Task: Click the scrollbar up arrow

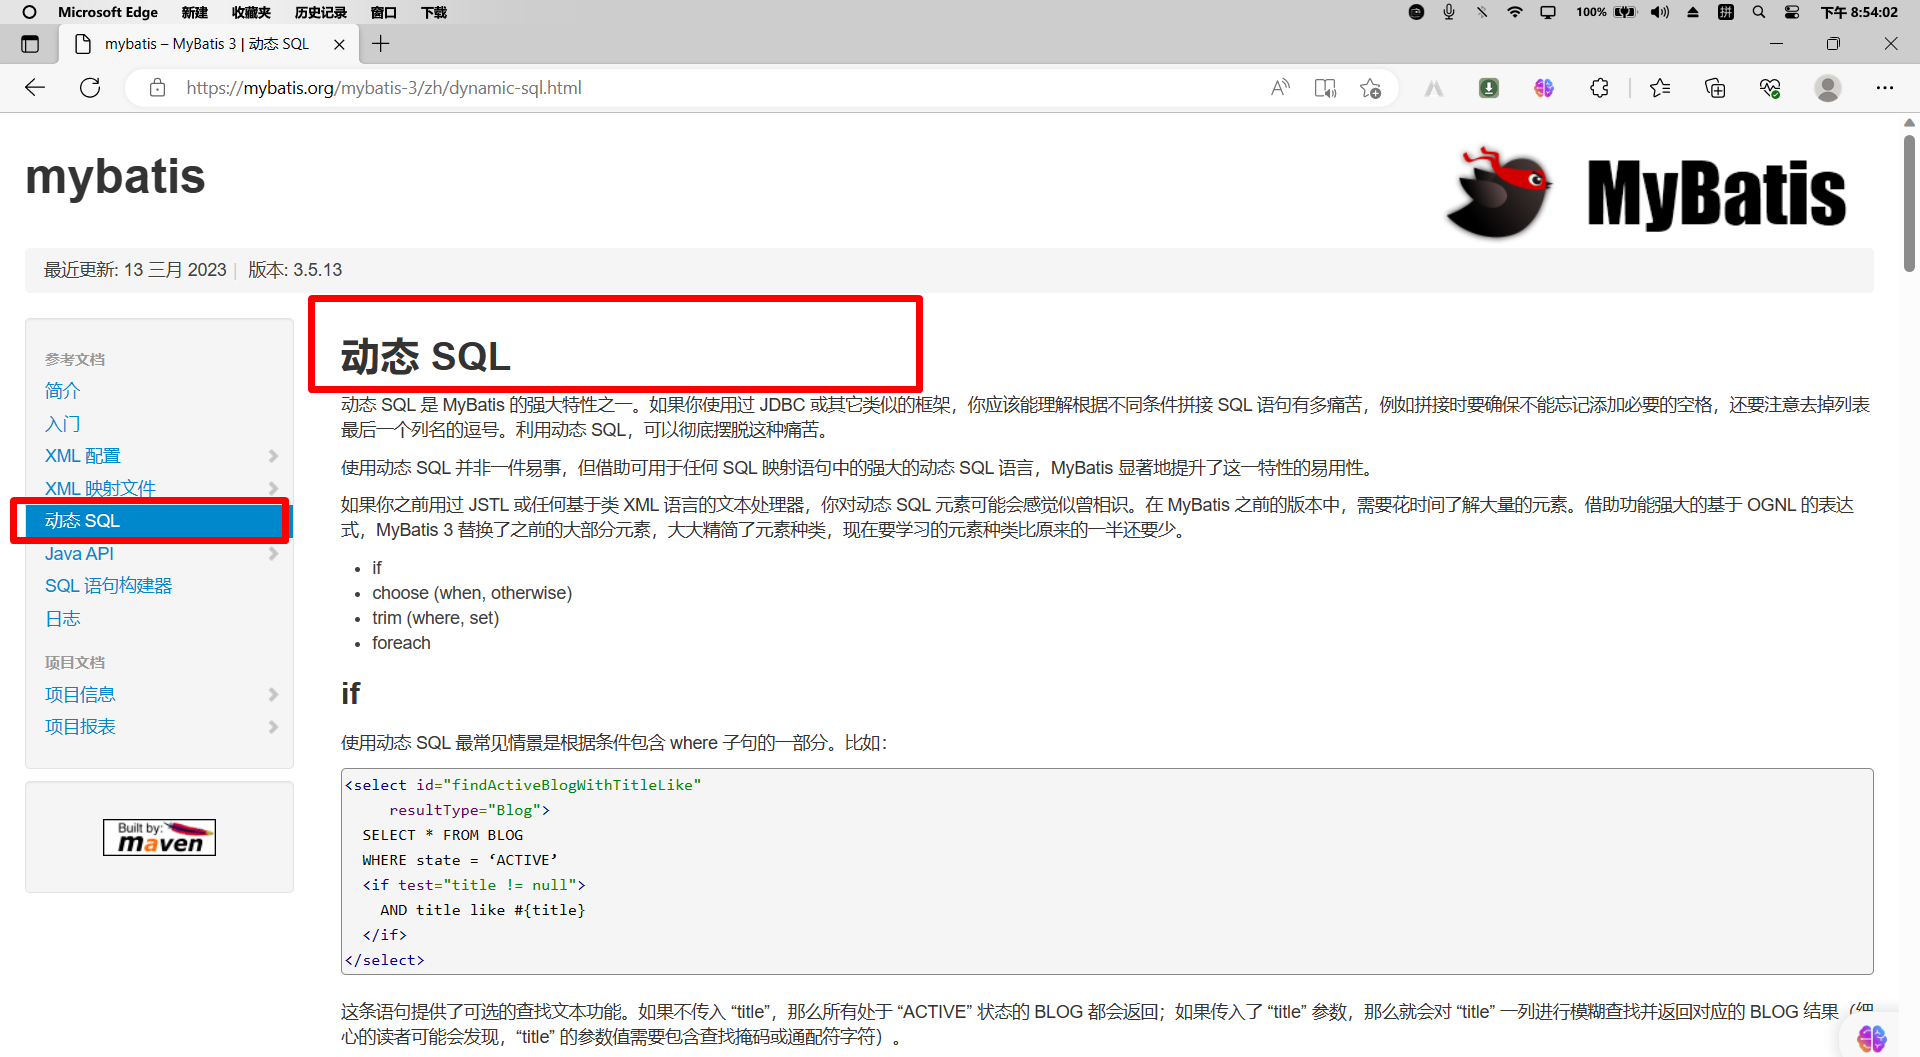Action: [1909, 123]
